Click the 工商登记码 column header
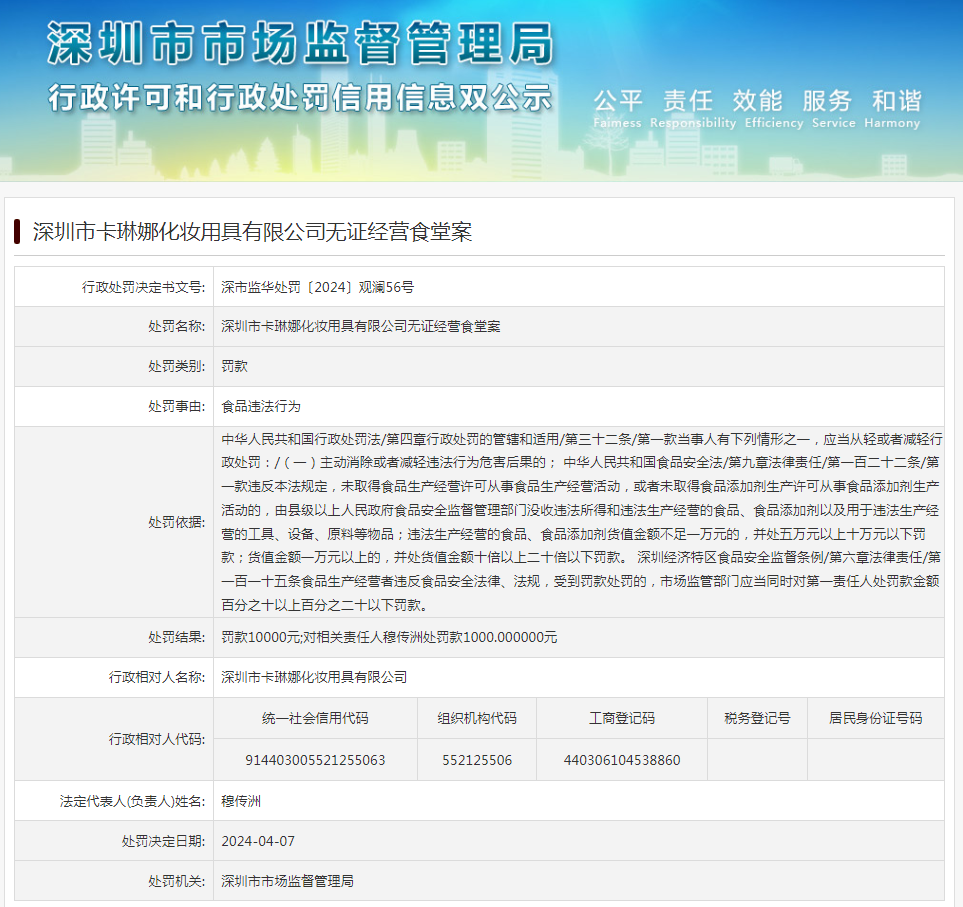The width and height of the screenshot is (963, 907). tap(622, 718)
